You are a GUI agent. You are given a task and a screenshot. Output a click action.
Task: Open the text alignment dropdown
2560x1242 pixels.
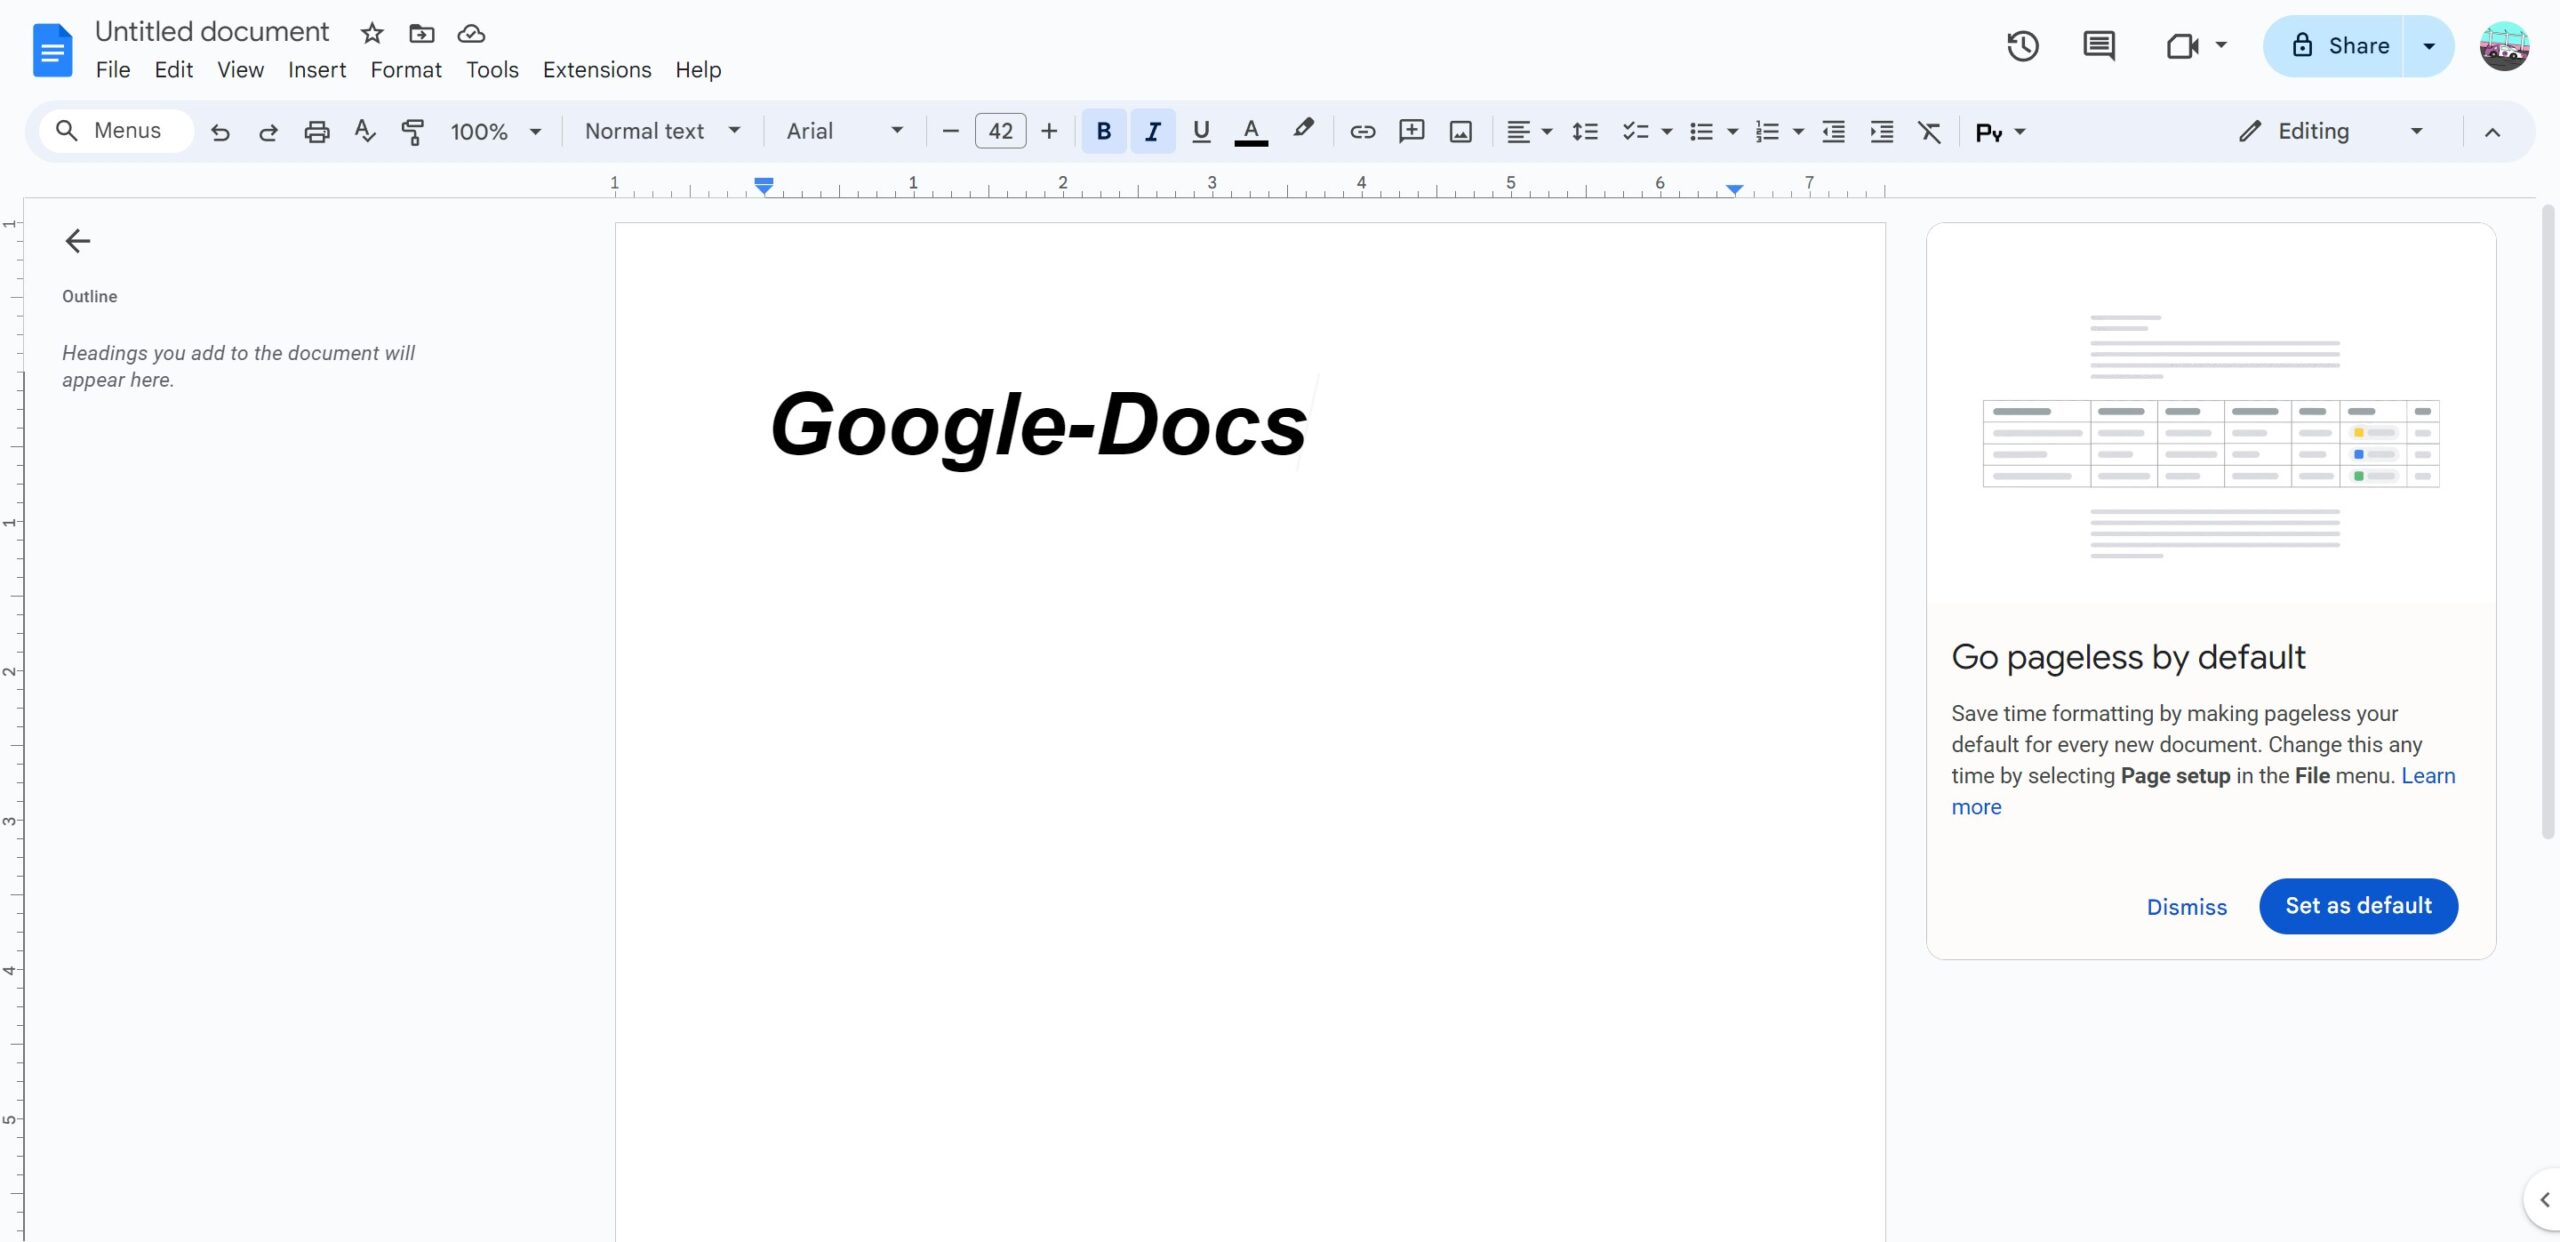coord(1529,131)
